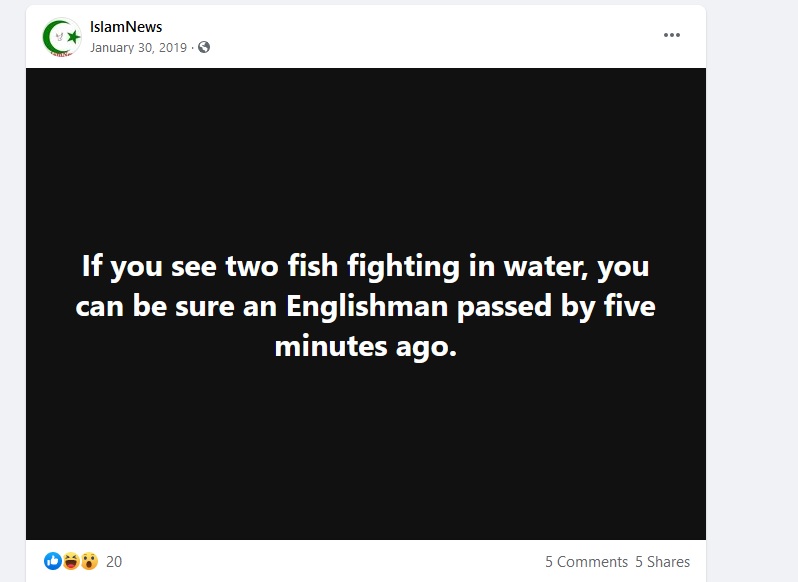
Task: Open the reactions count showing 20
Action: (x=114, y=561)
